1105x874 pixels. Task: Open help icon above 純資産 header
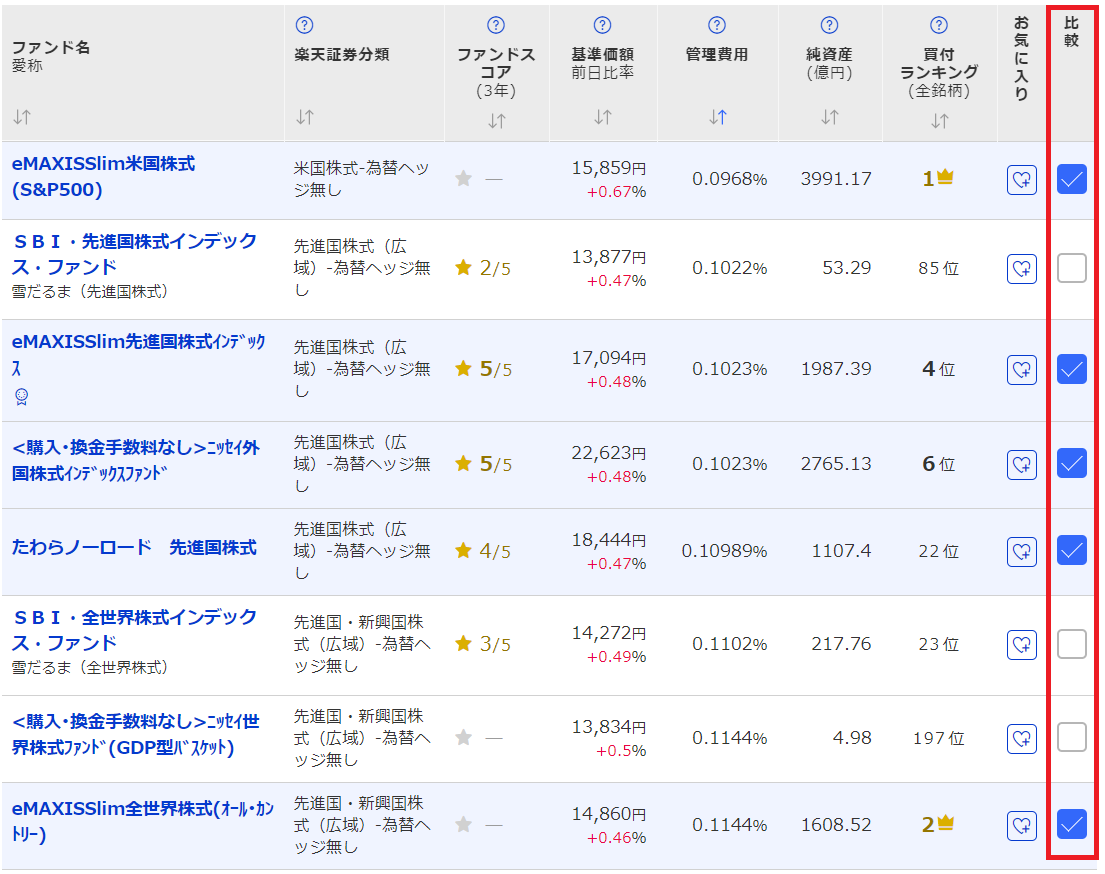click(x=829, y=25)
